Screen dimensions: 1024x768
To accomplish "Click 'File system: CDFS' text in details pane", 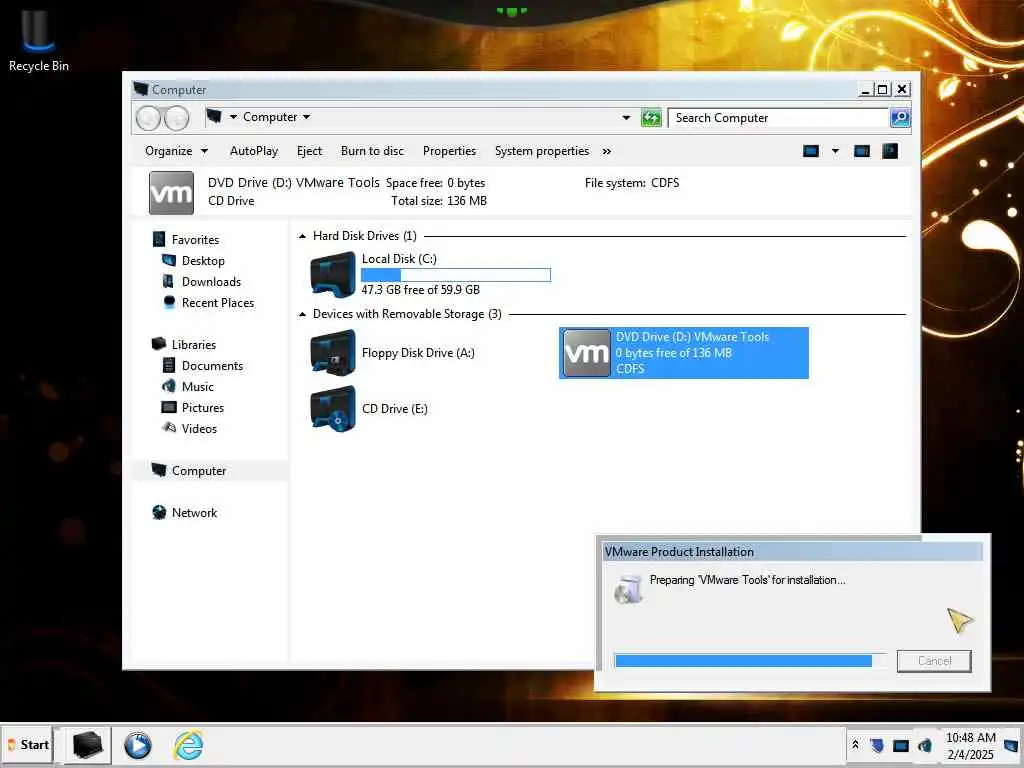I will click(632, 183).
